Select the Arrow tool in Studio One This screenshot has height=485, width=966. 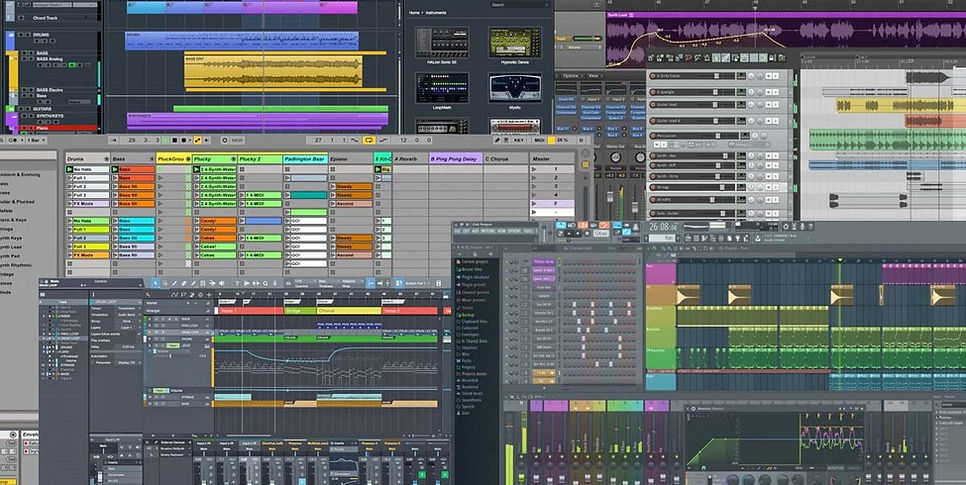156,283
